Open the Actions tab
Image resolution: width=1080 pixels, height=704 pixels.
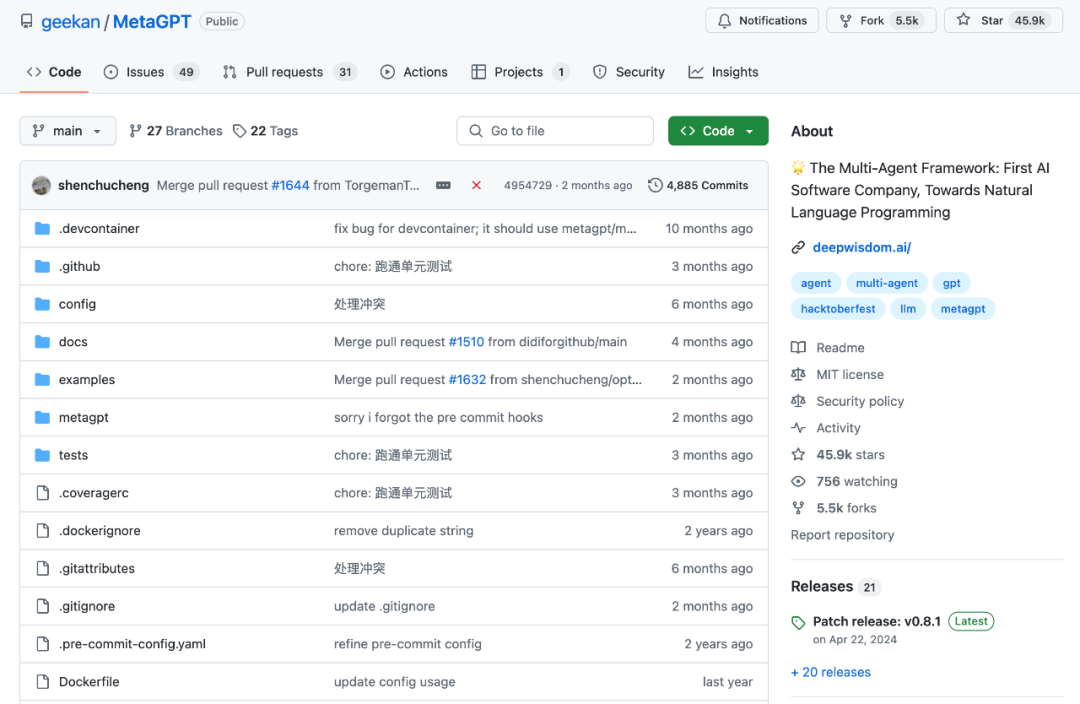414,72
